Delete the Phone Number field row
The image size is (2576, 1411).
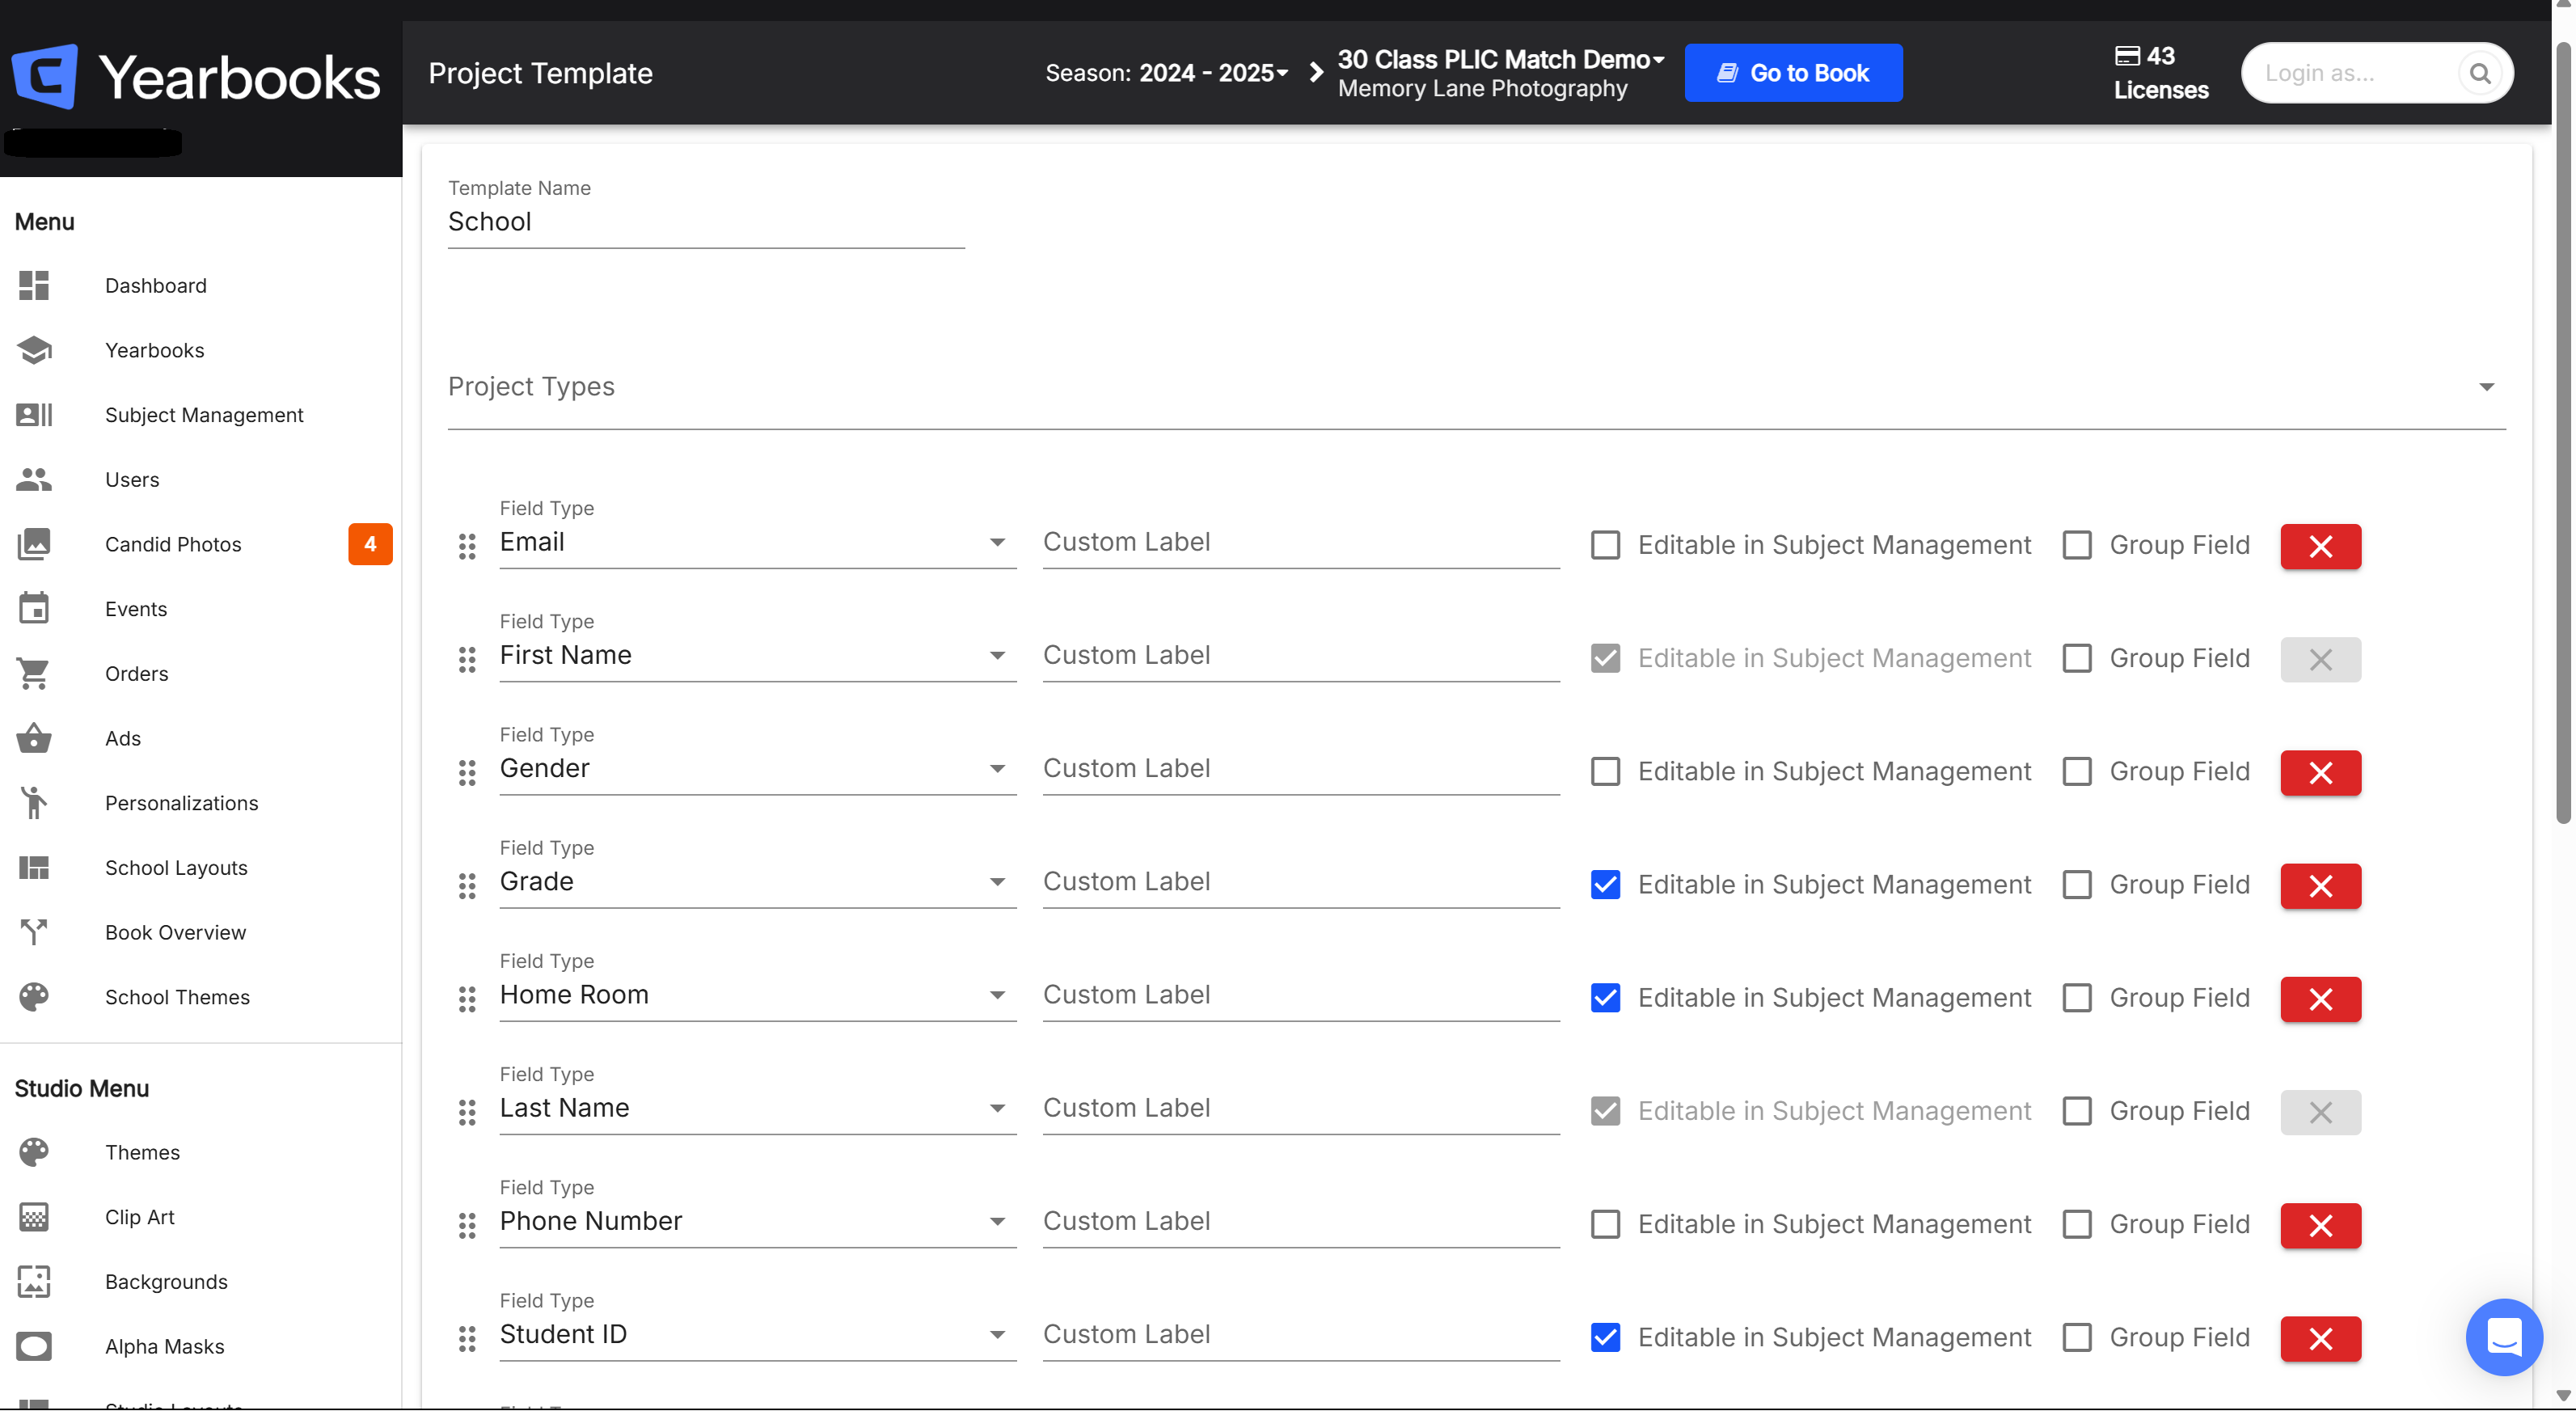click(2320, 1225)
